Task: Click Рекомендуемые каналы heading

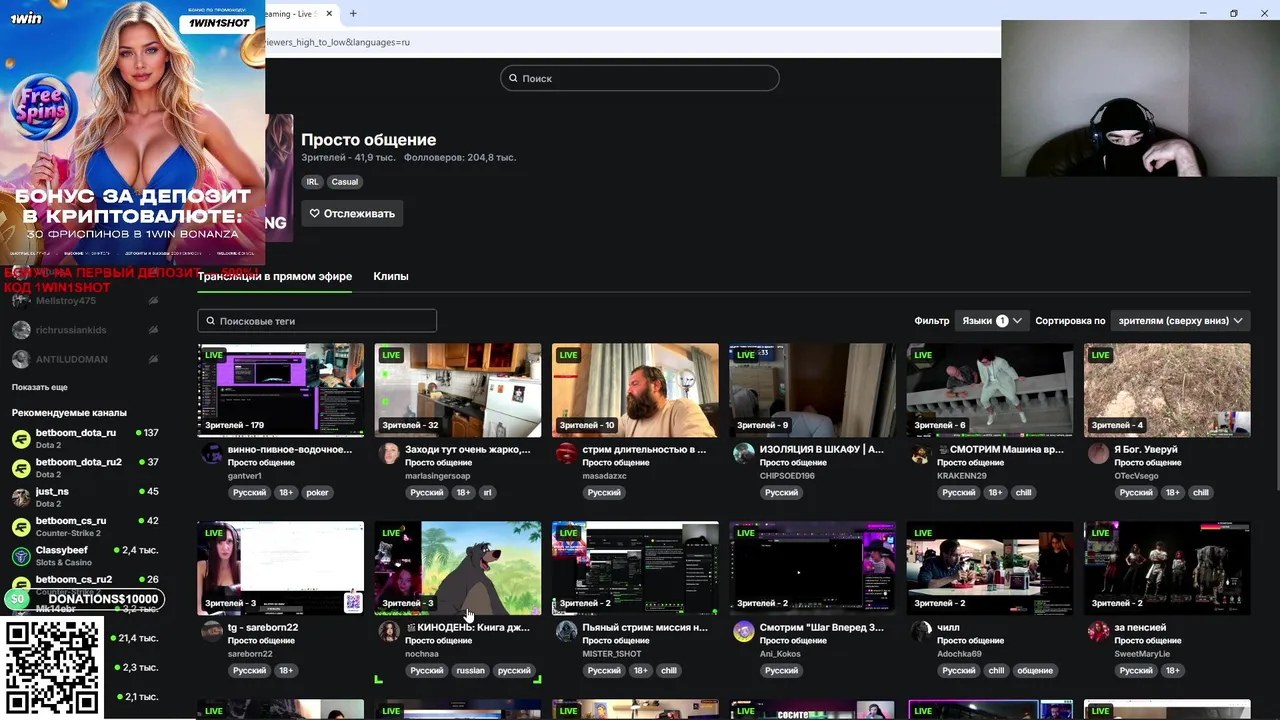Action: tap(69, 413)
